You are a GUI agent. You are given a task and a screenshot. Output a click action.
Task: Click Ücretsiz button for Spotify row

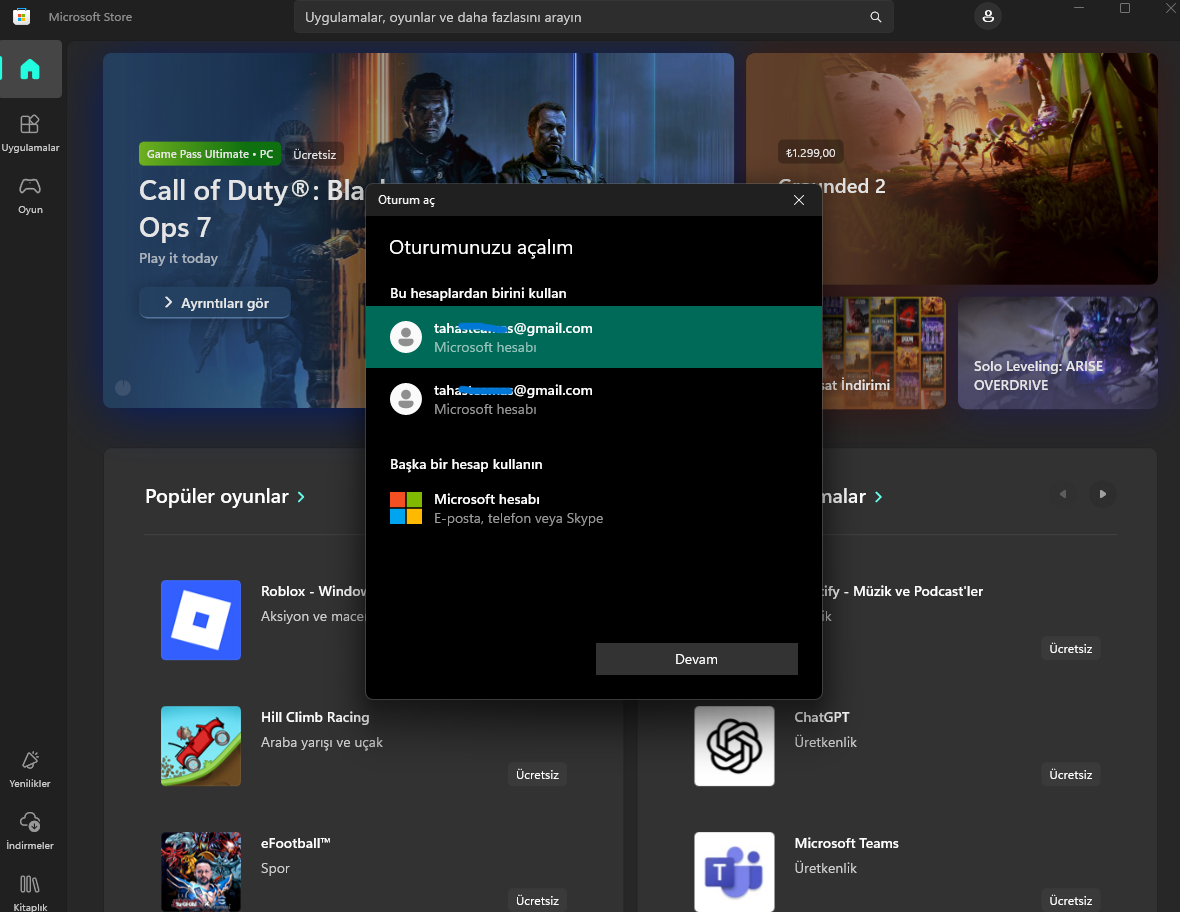(x=1070, y=649)
